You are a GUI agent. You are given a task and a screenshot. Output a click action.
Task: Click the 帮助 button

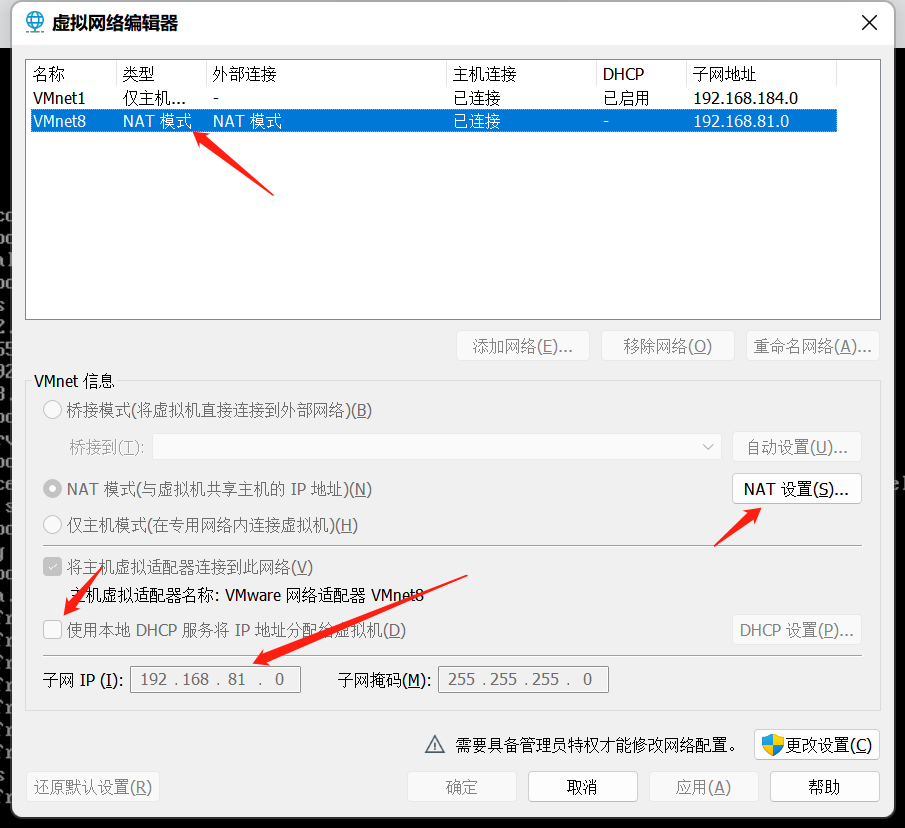pos(825,787)
